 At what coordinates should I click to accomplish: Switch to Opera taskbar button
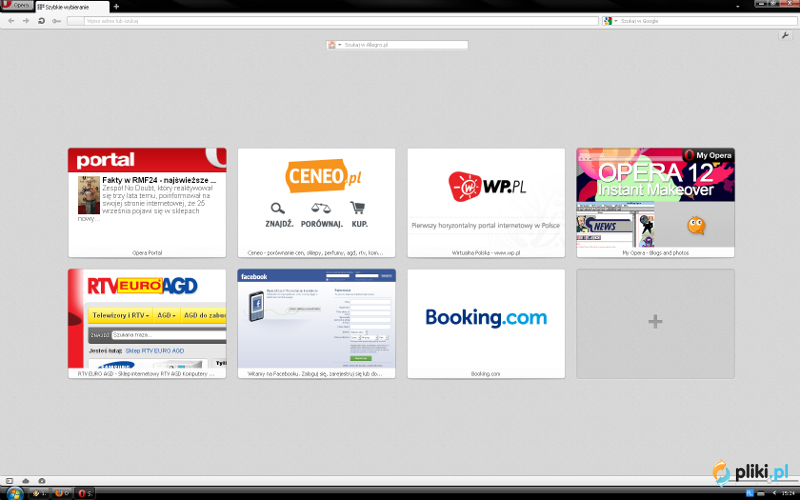coord(85,493)
